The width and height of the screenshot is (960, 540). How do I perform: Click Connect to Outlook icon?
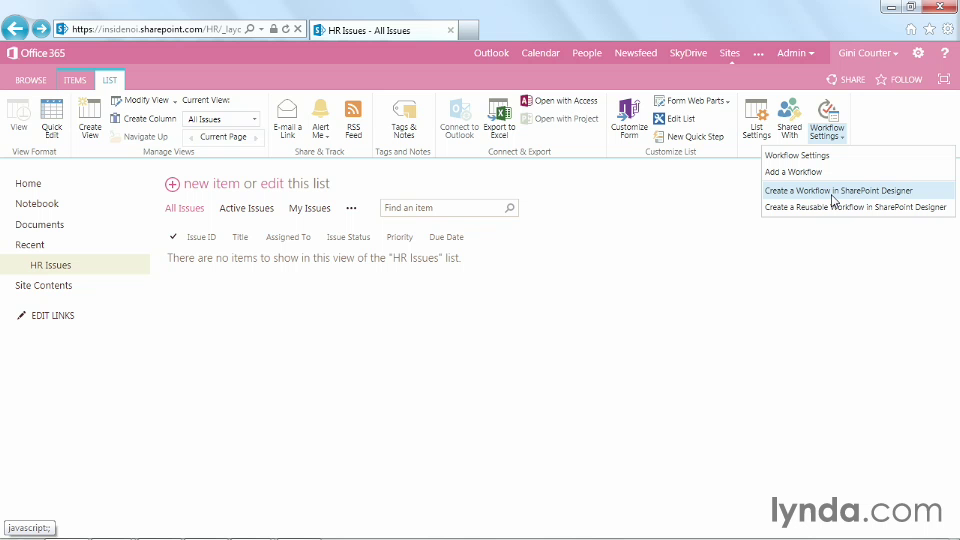[x=459, y=118]
